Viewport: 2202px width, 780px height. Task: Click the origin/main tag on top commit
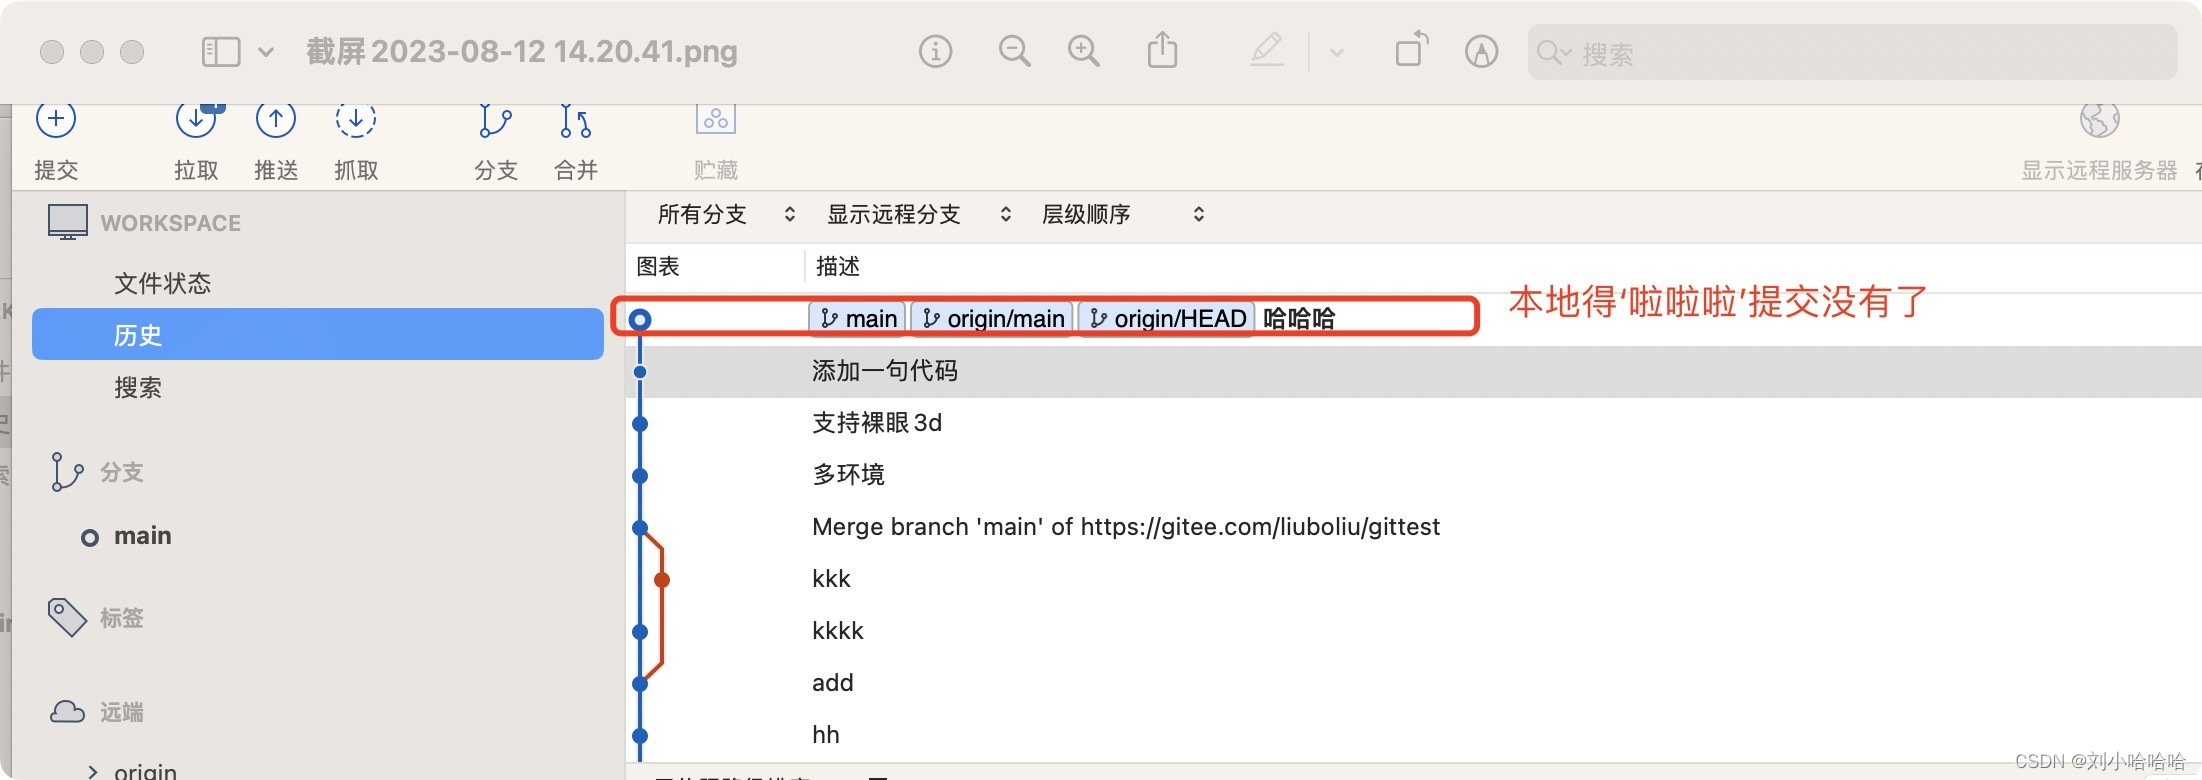click(992, 318)
